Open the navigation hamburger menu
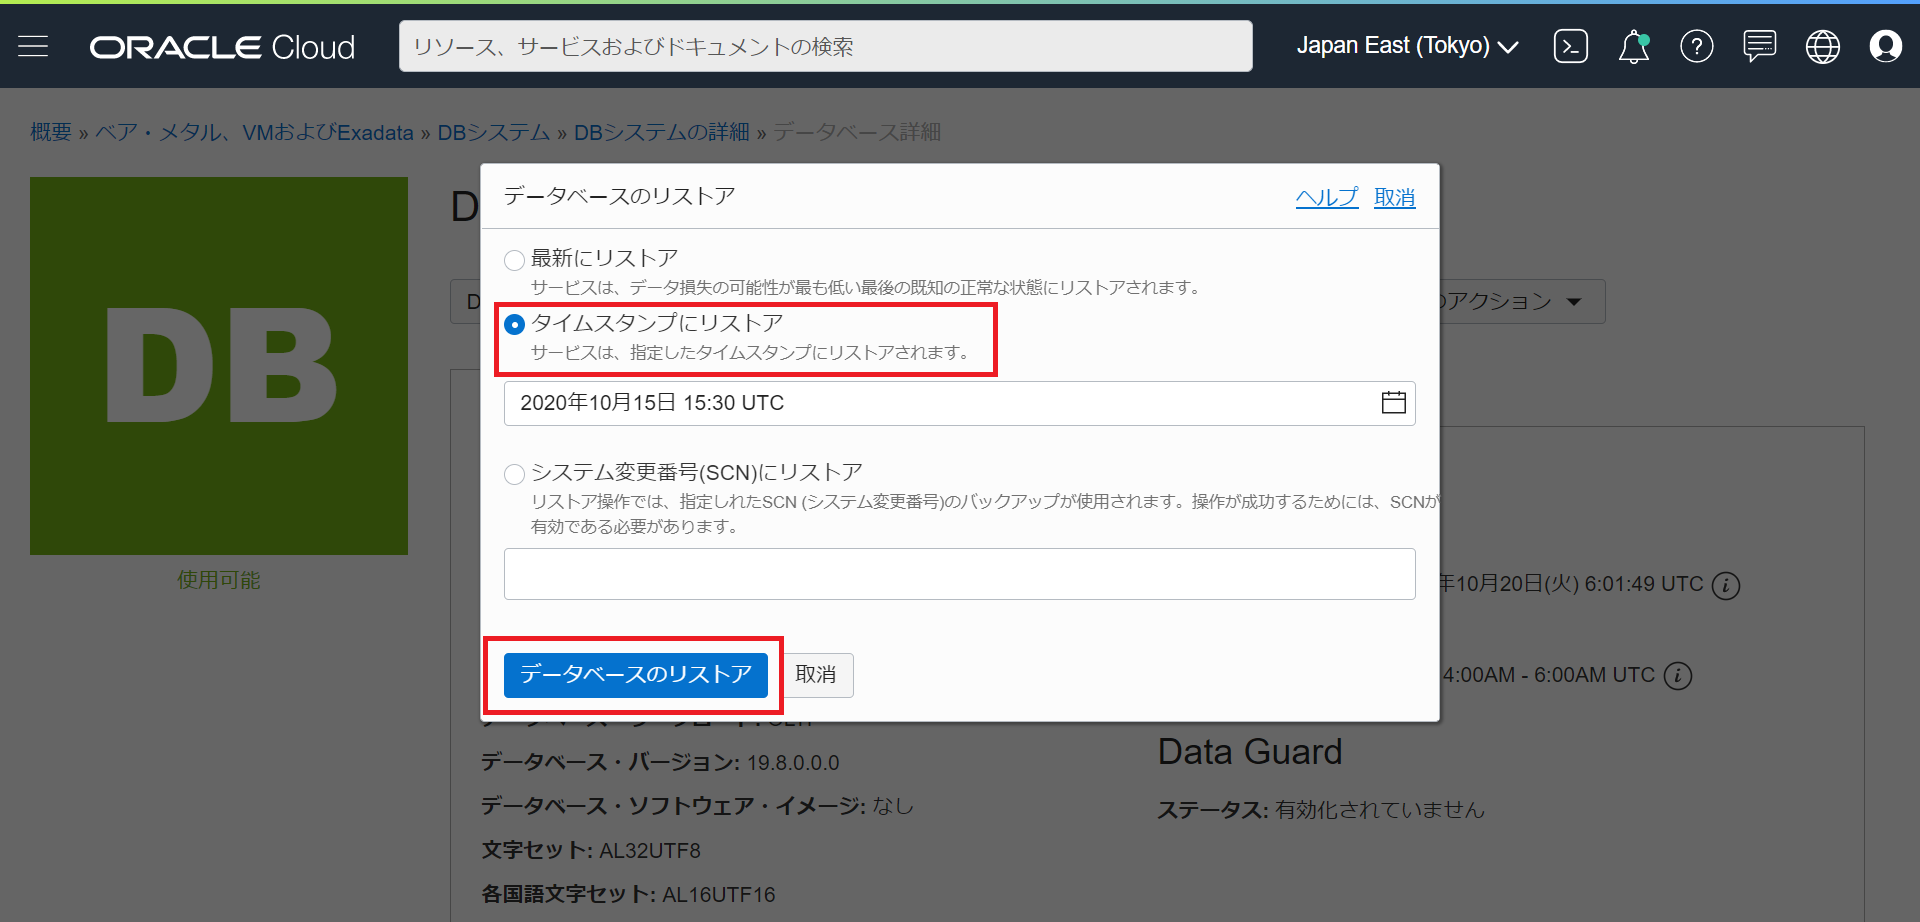 click(x=33, y=46)
